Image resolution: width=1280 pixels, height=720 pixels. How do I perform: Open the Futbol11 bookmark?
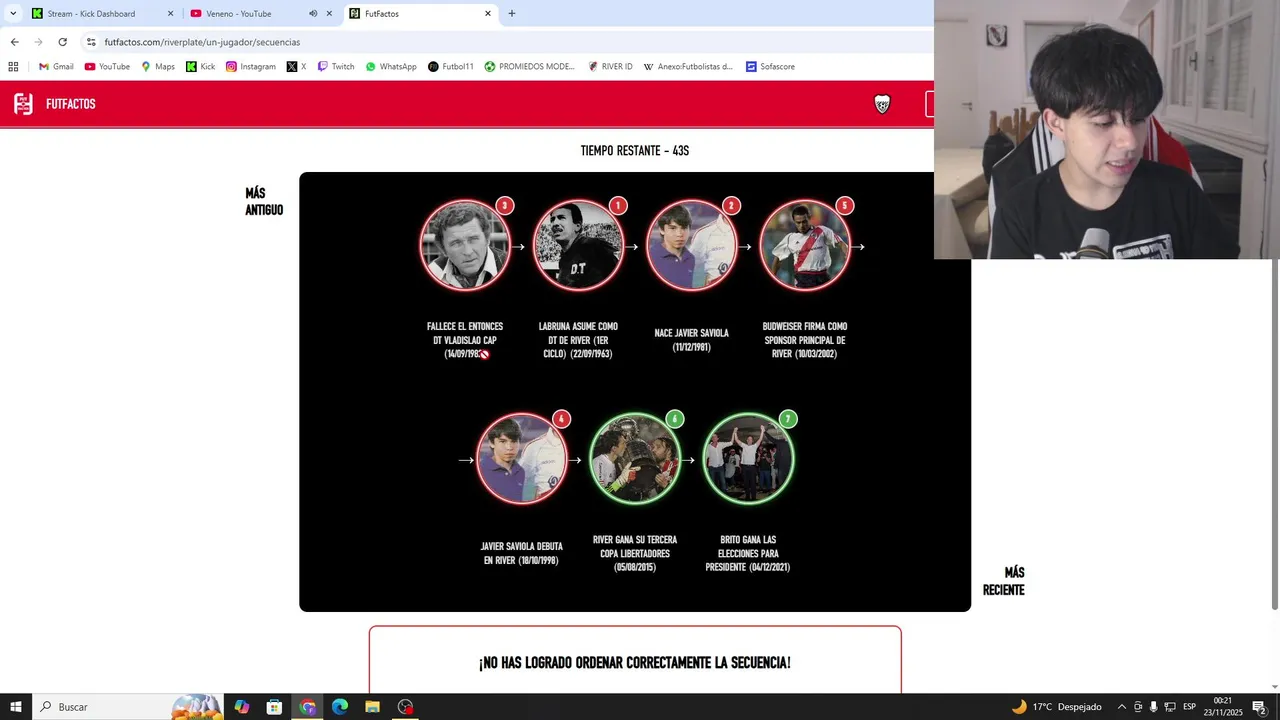[451, 67]
